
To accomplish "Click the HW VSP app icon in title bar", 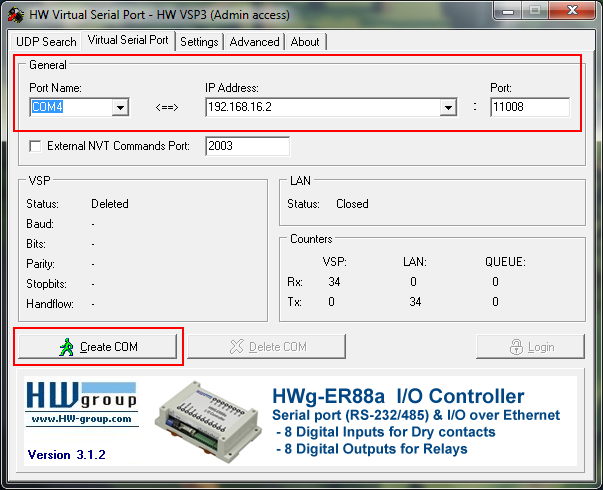I will click(16, 15).
